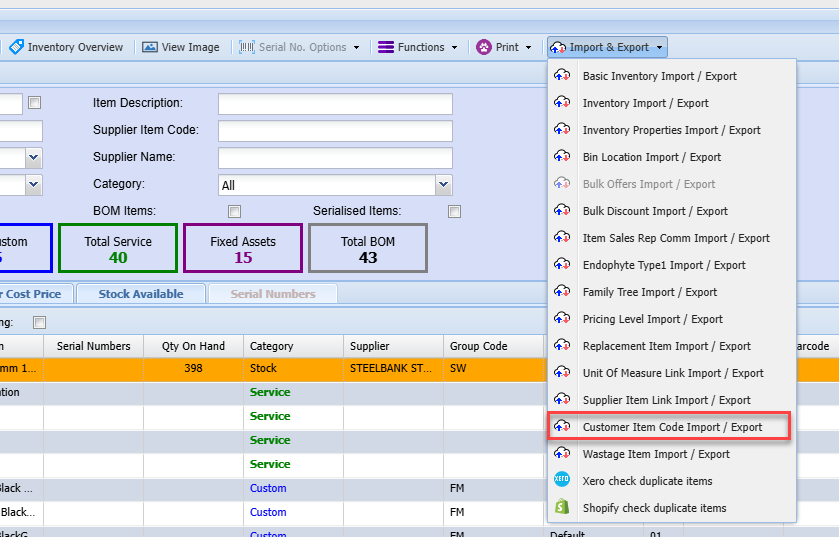This screenshot has height=537, width=839.
Task: Click the Fixed Assets 15 tile
Action: pos(243,248)
